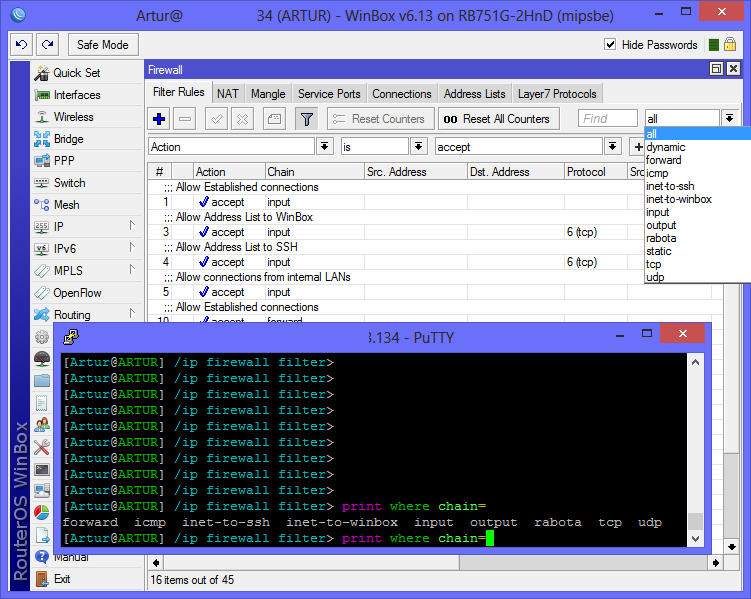Viewport: 751px width, 599px height.
Task: Toggle enabled checkmark of rule 3
Action: (x=204, y=232)
